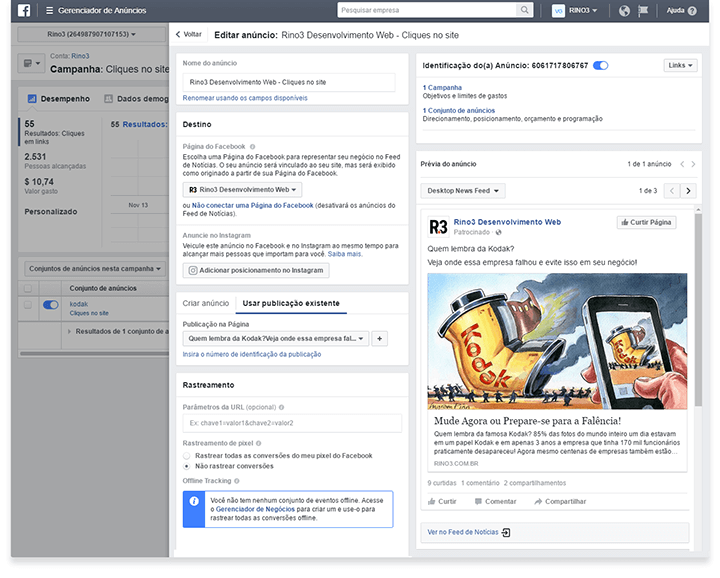Screen dimensions: 720x578
Task: Open the Desktop News Feed placement dropdown
Action: pyautogui.click(x=463, y=191)
